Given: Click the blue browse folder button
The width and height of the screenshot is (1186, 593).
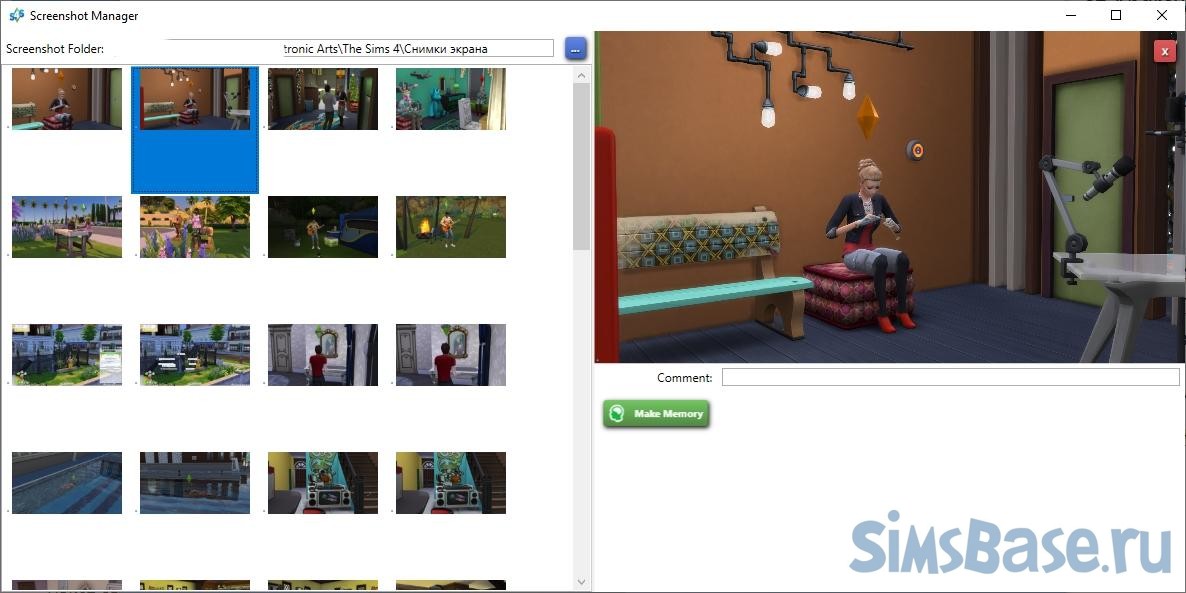Looking at the screenshot, I should 575,48.
